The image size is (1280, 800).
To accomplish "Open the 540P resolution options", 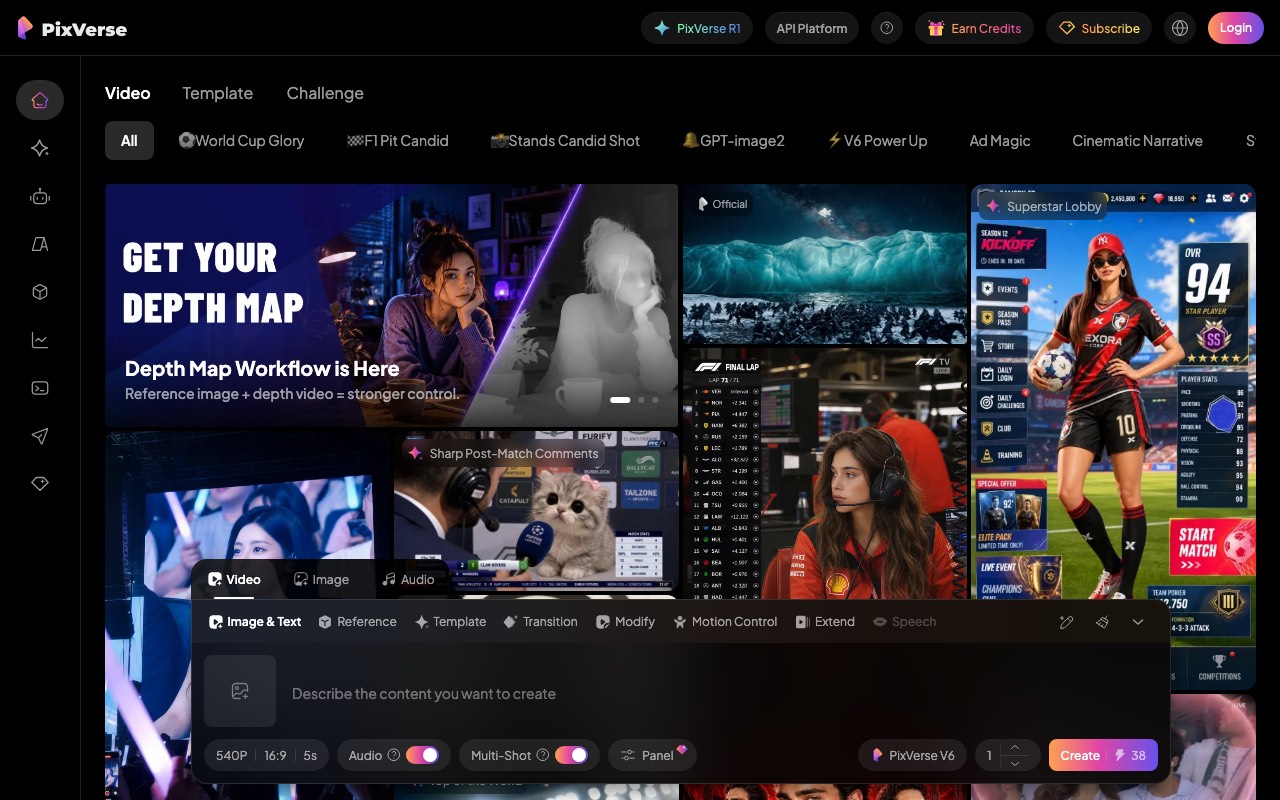I will coord(231,755).
